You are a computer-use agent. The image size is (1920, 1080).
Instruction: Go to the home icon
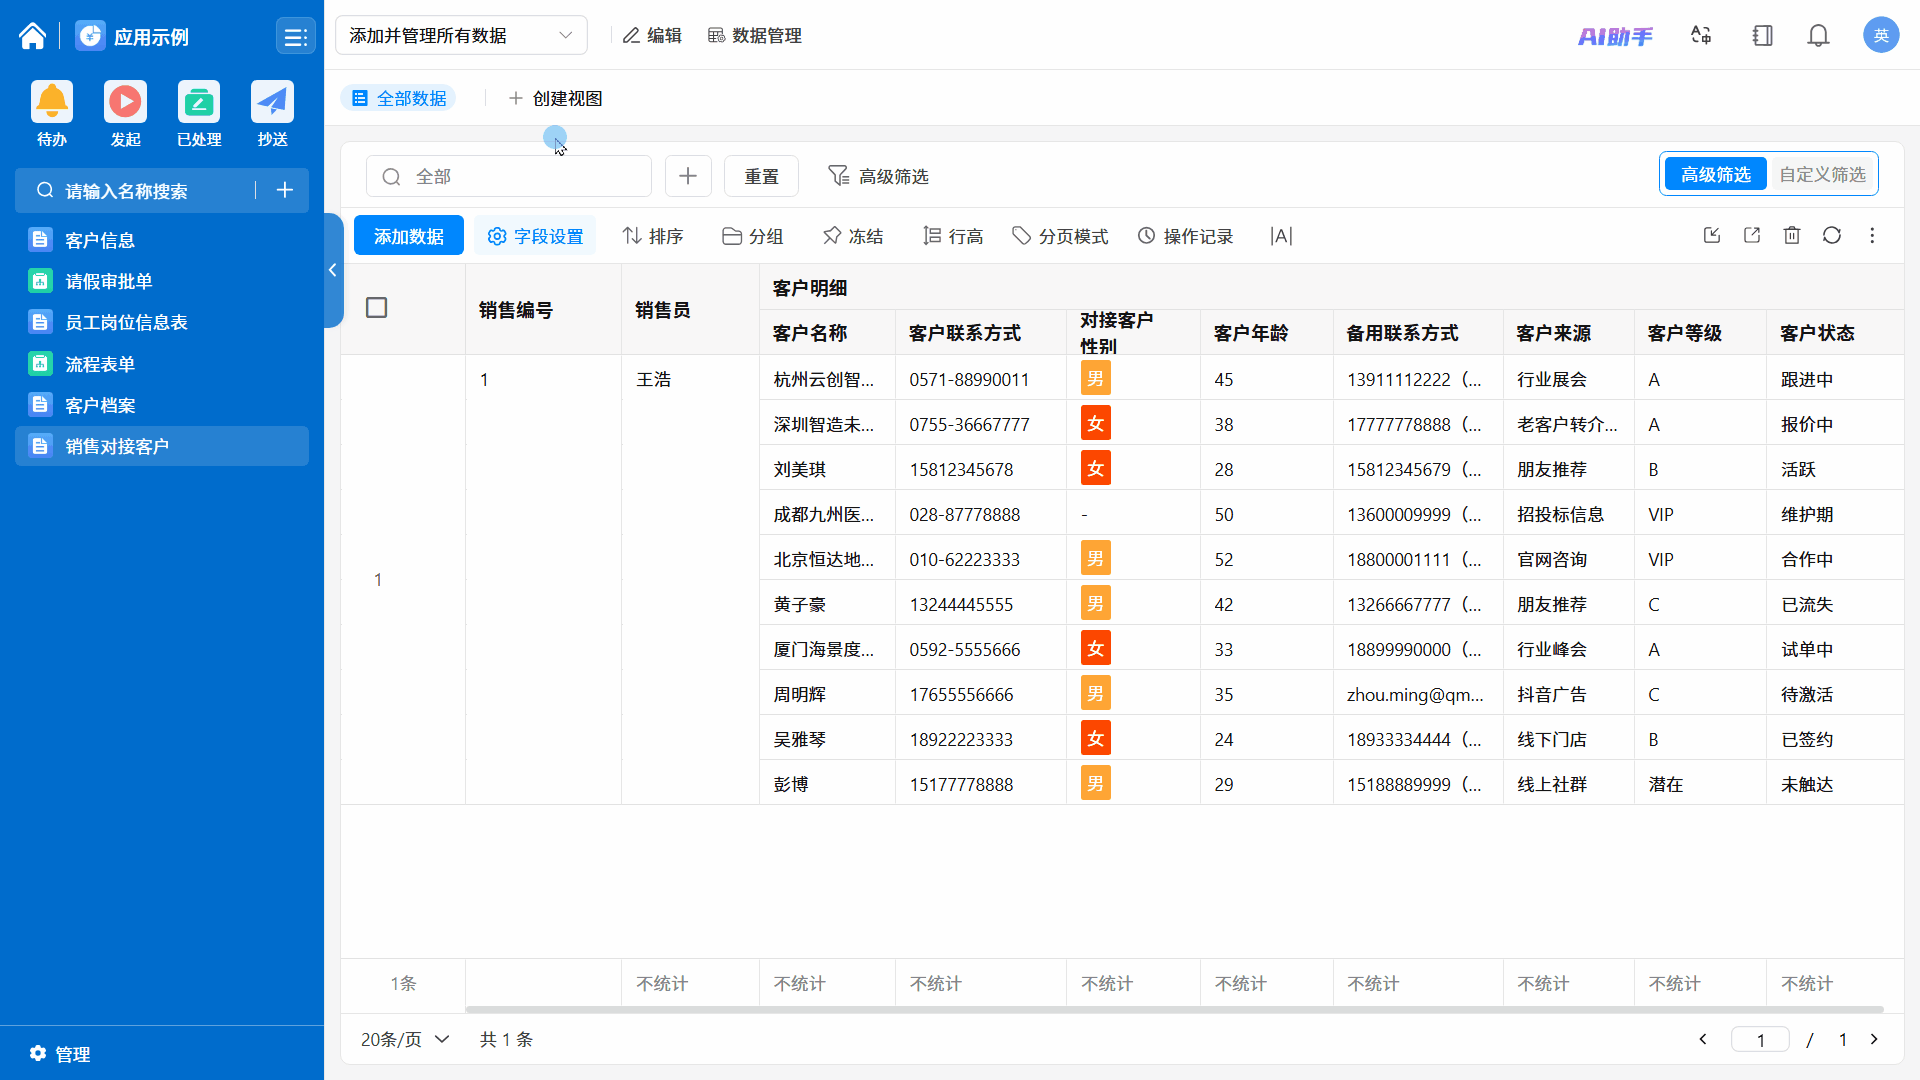[32, 36]
